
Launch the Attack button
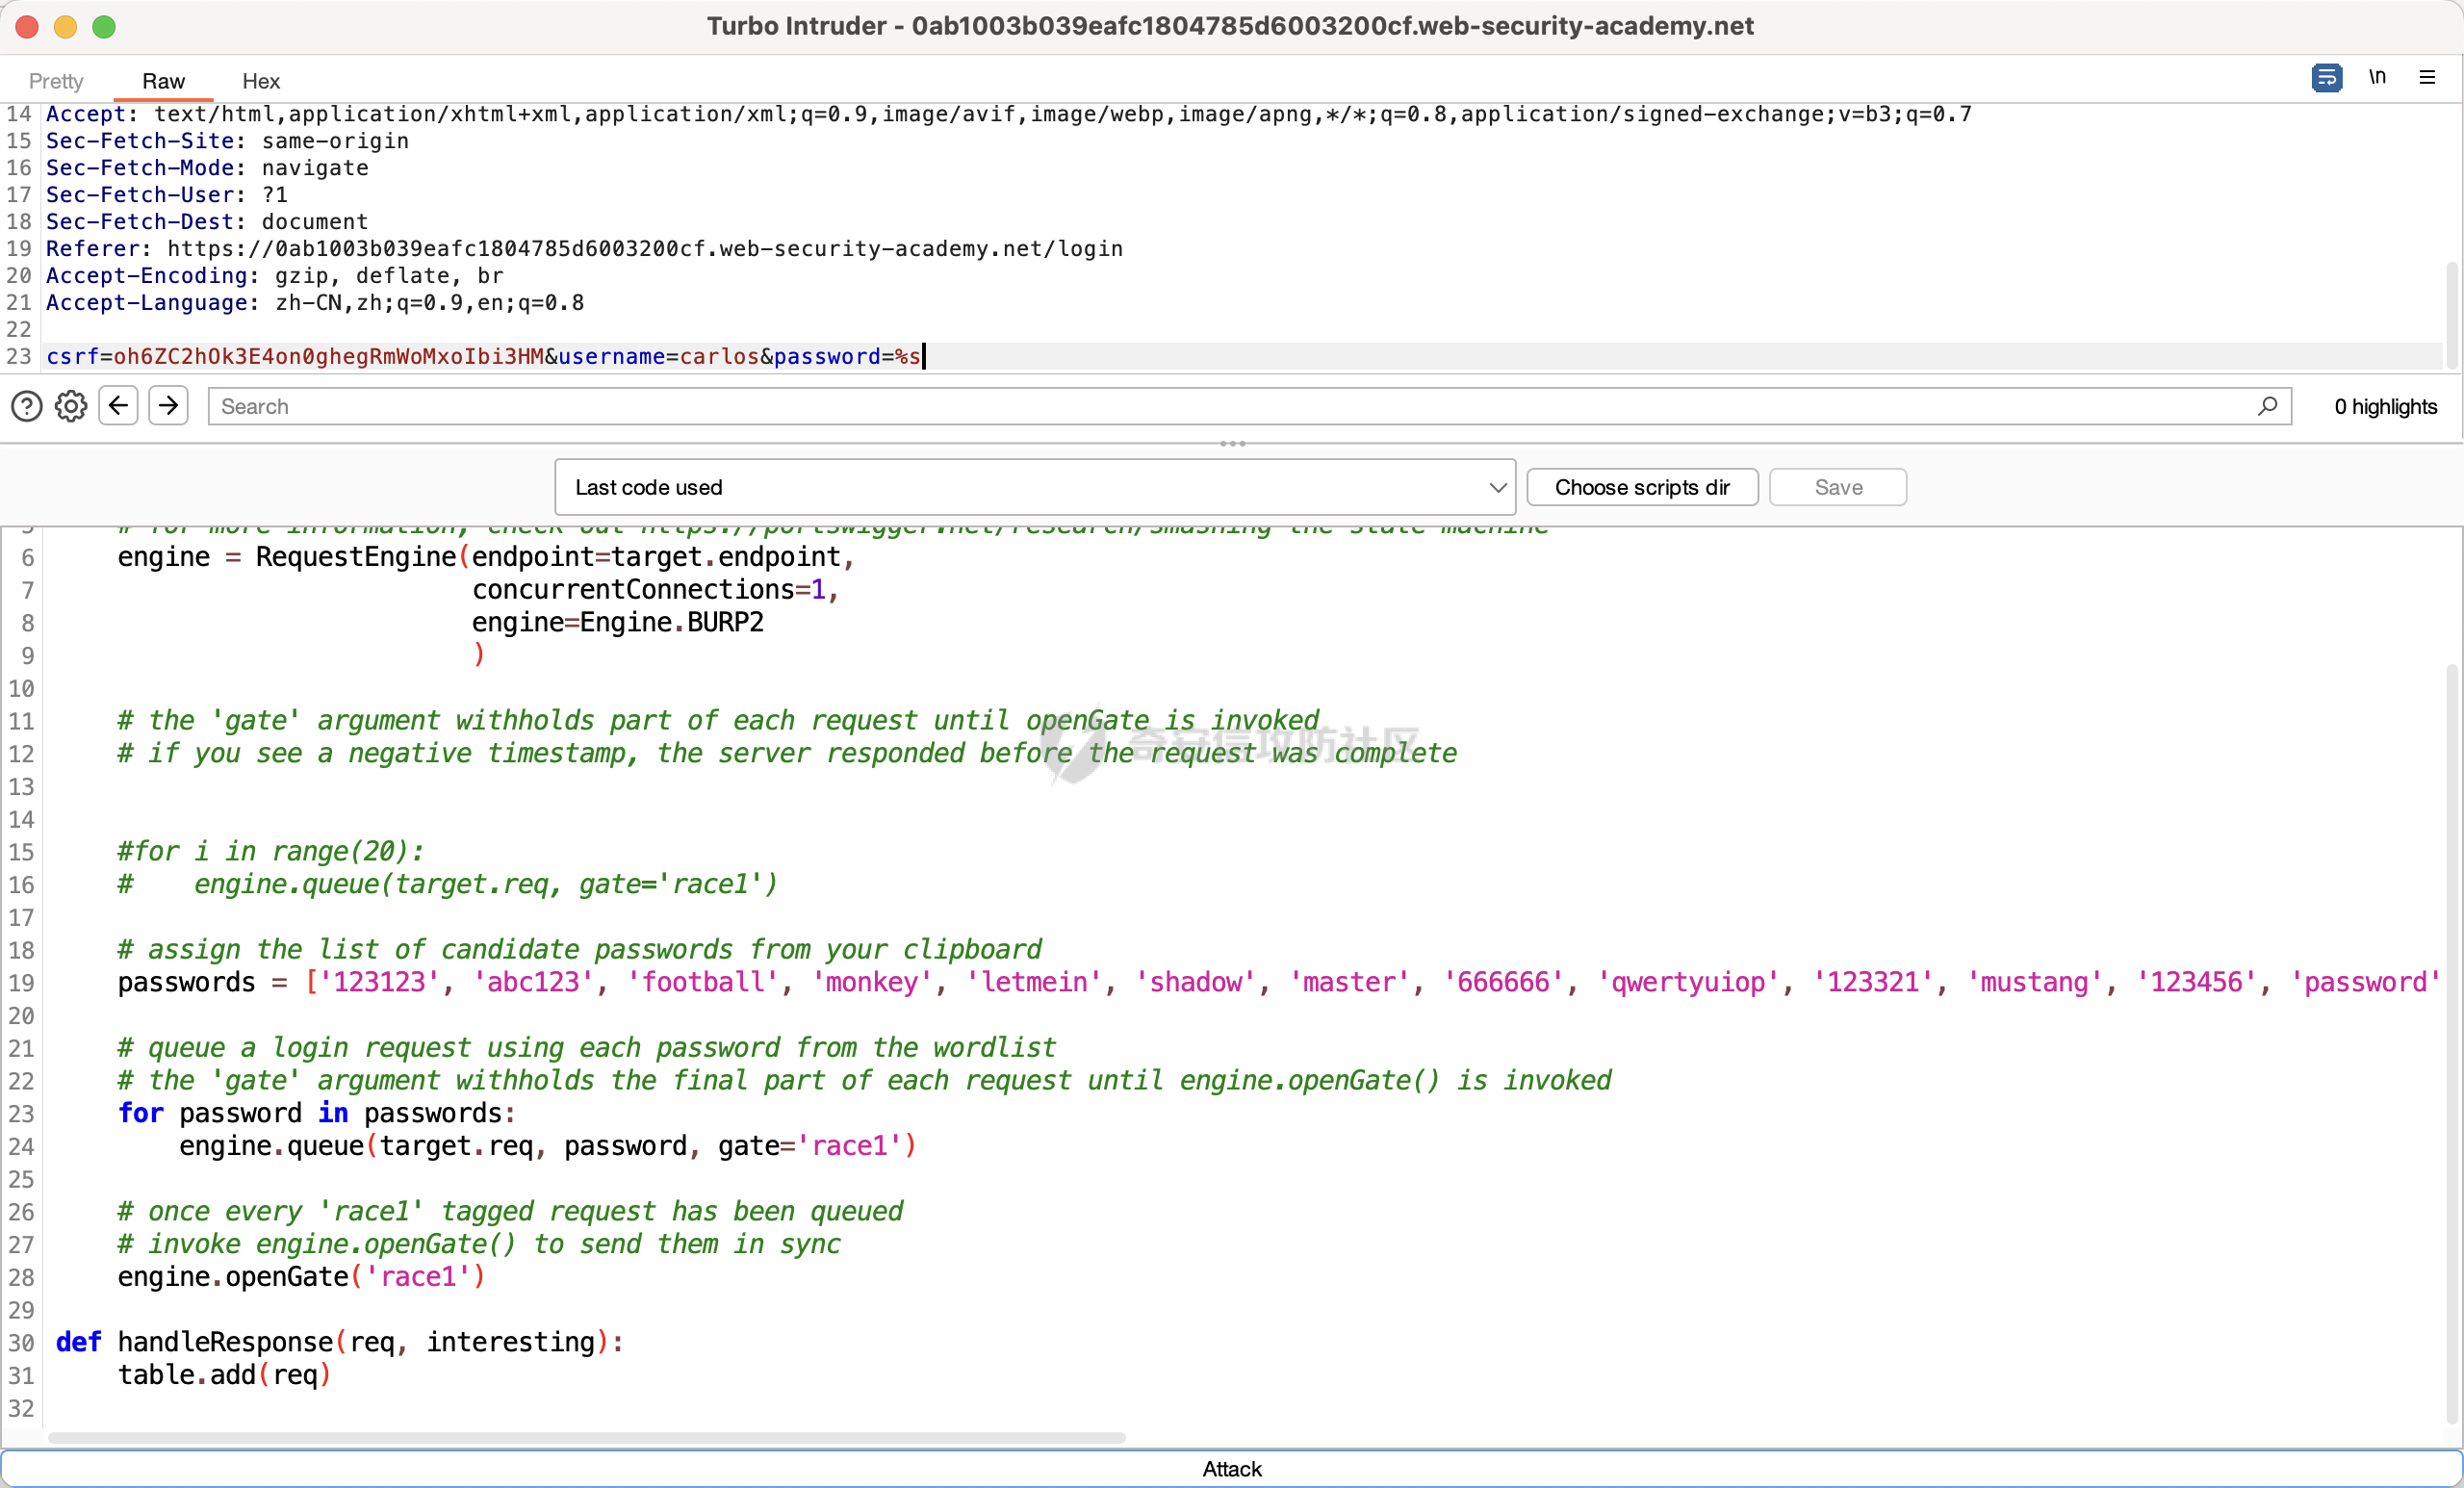click(1231, 1468)
